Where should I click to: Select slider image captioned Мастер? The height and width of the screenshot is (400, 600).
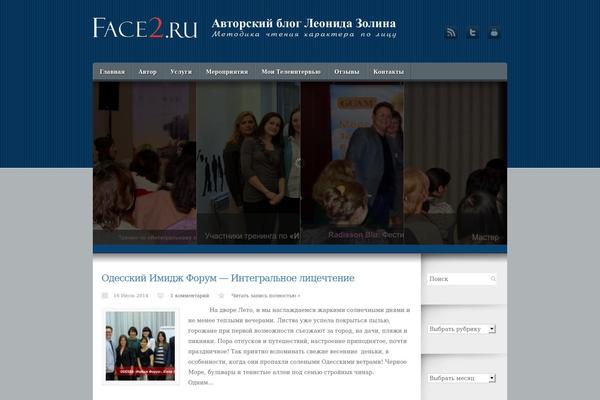point(456,163)
